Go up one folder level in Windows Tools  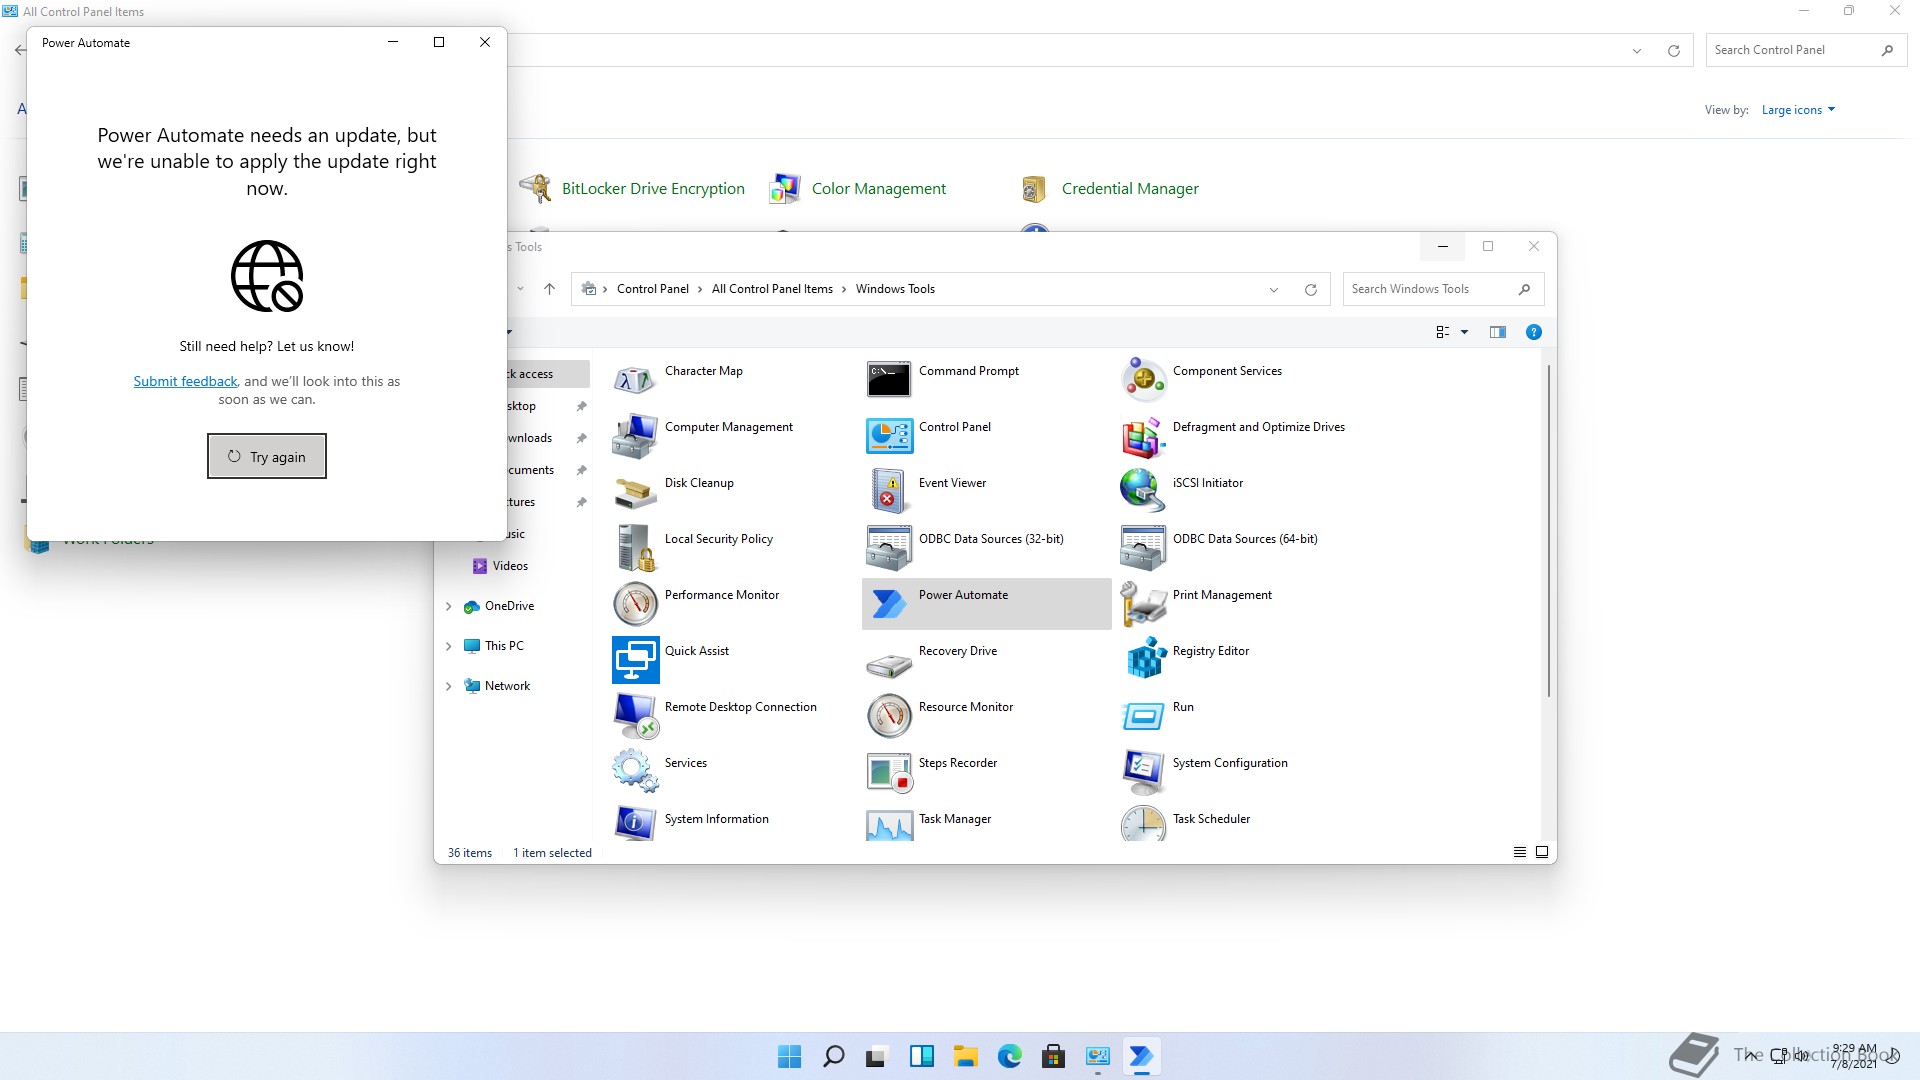click(549, 289)
